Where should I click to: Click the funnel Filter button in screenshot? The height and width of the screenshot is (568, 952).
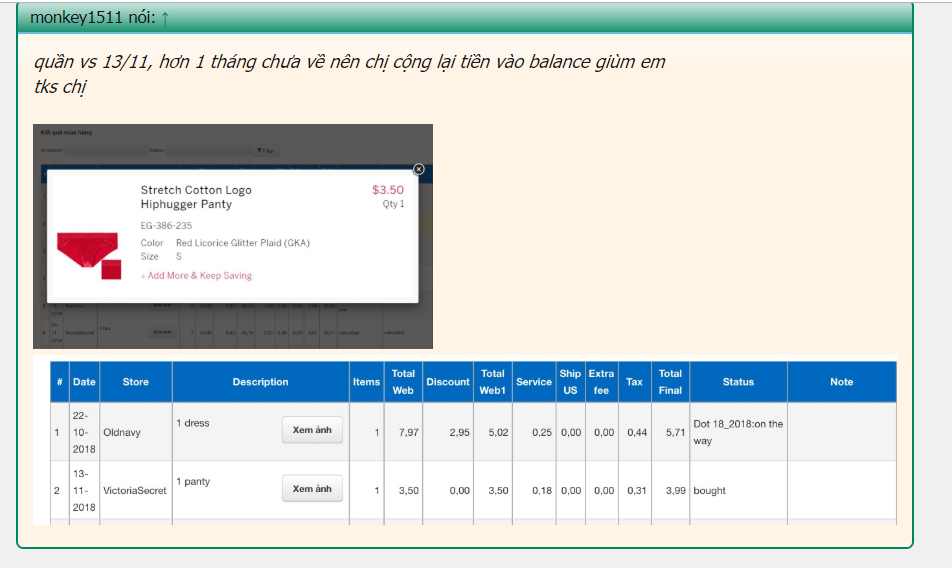click(266, 151)
